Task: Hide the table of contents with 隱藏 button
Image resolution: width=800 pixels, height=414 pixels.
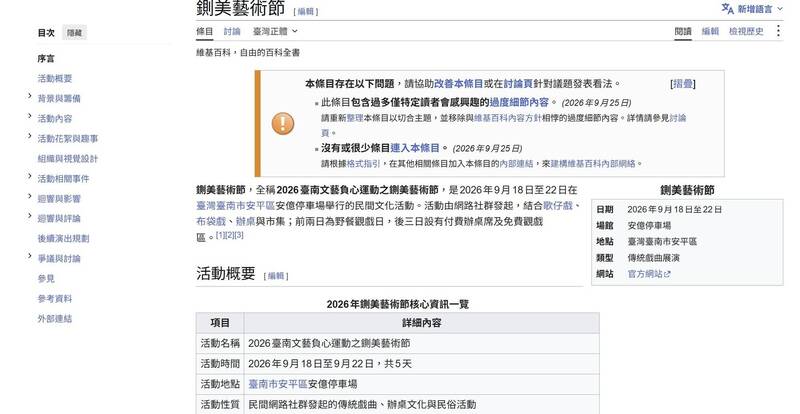Action: coord(74,33)
